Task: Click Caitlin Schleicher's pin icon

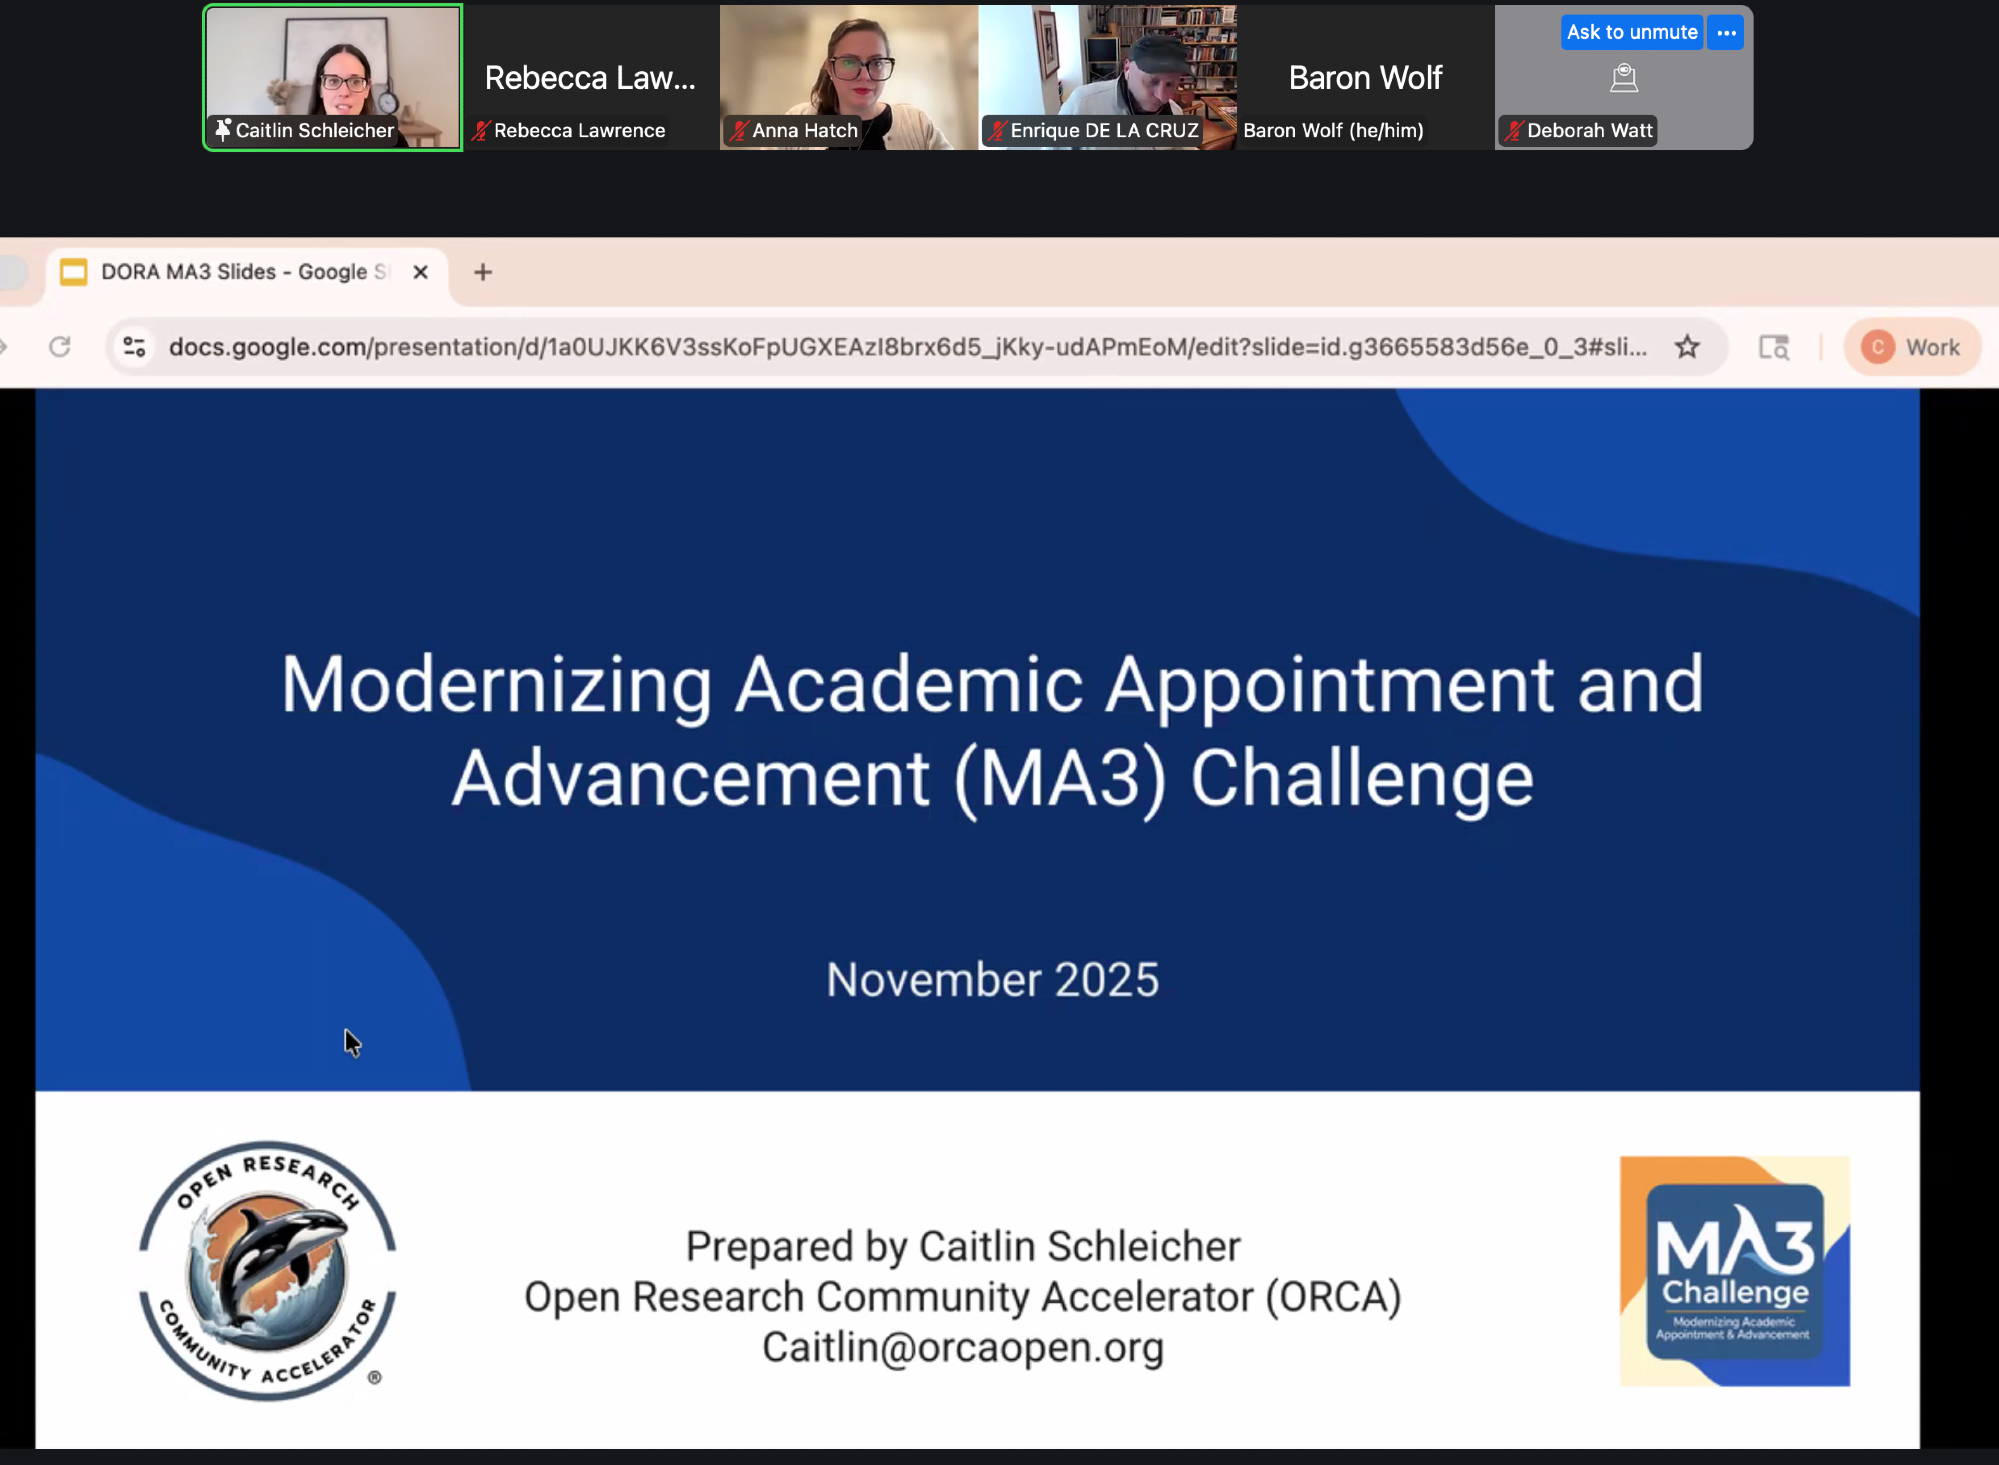Action: 223,130
